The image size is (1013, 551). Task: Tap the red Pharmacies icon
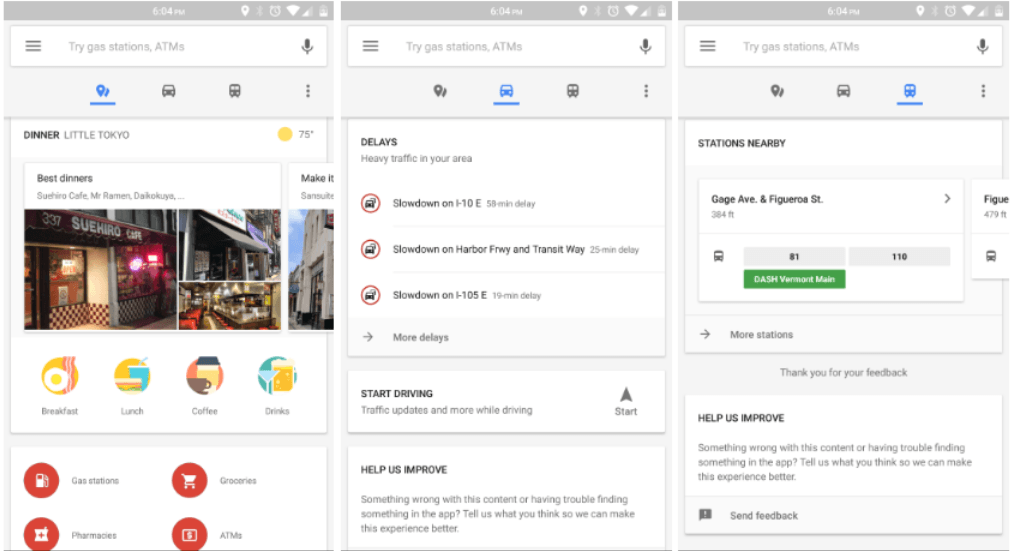[x=42, y=535]
